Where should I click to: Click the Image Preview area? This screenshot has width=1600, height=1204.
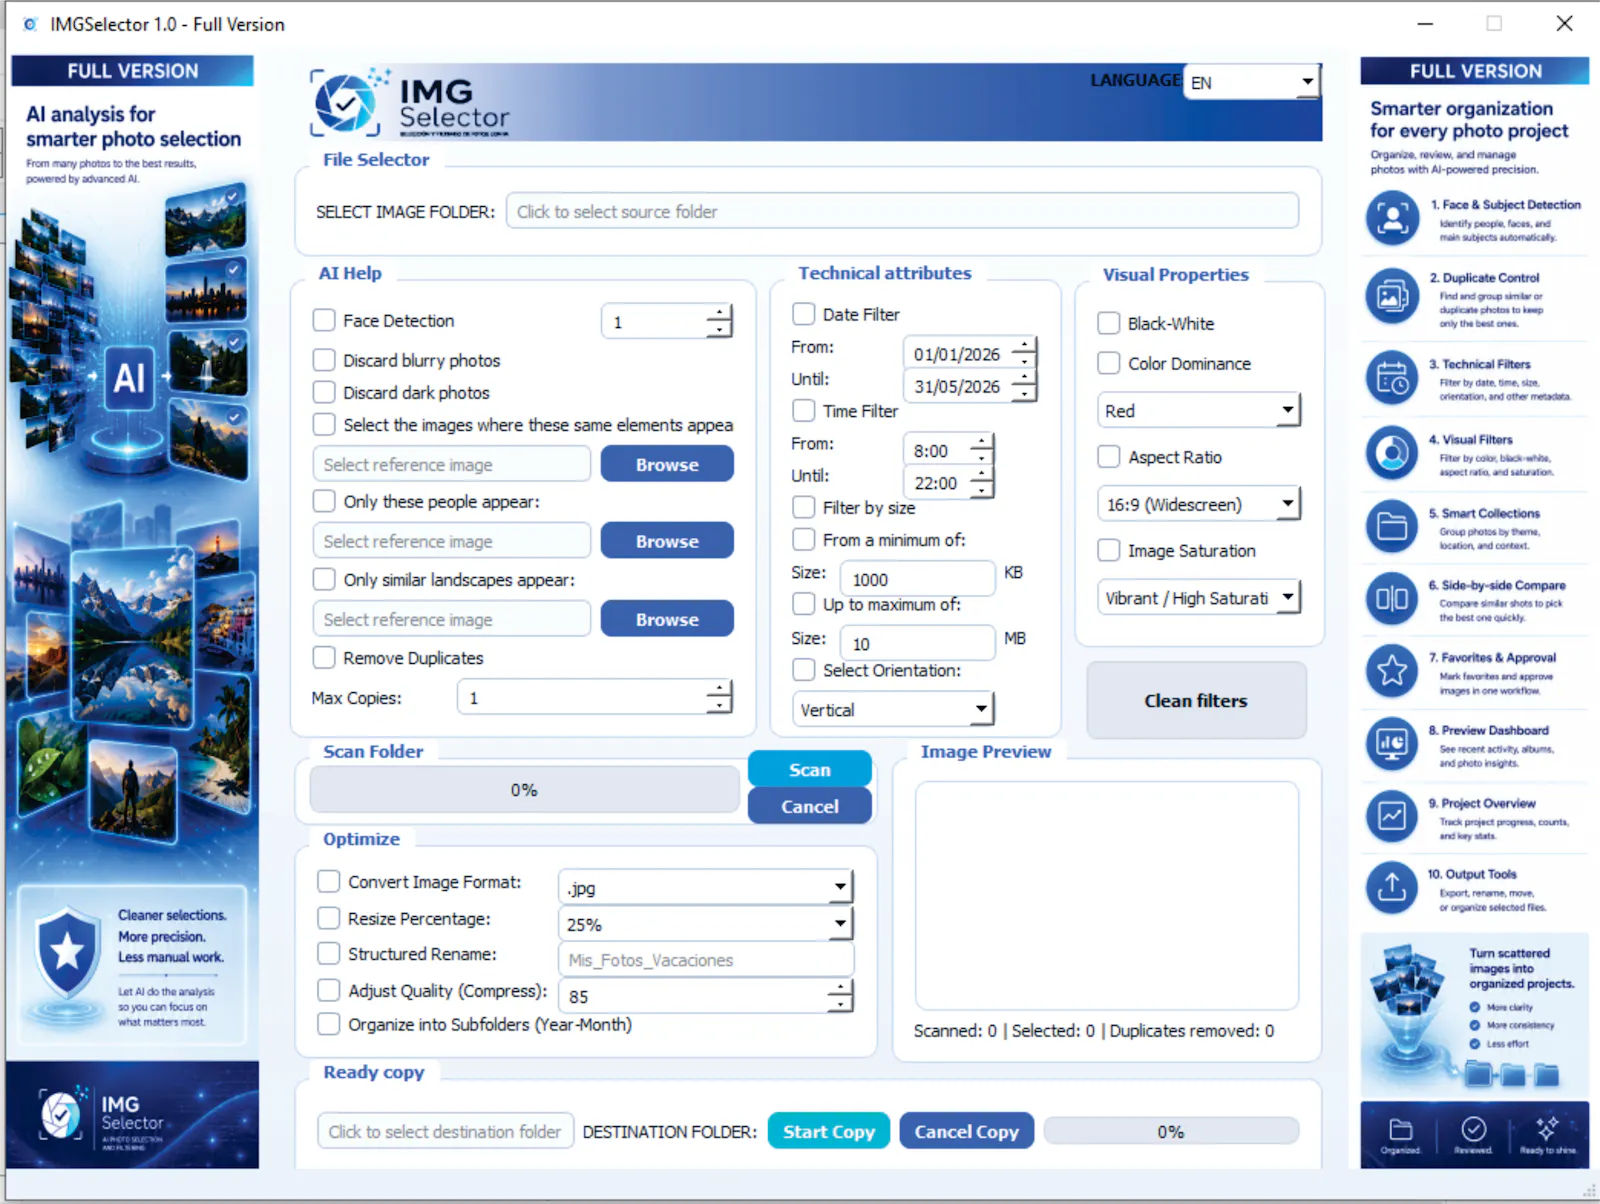click(1107, 896)
